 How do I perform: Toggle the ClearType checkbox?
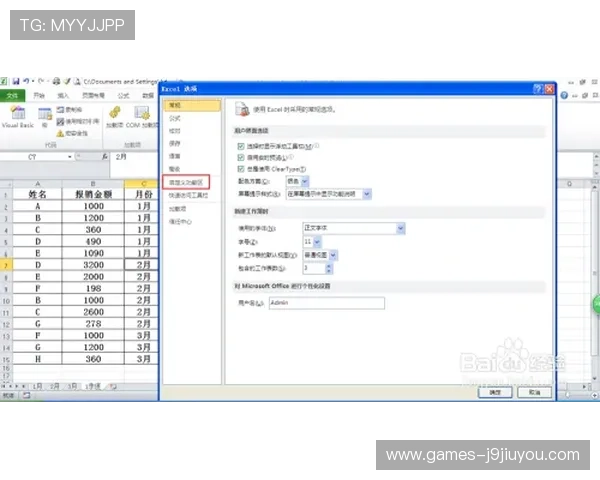[x=241, y=169]
